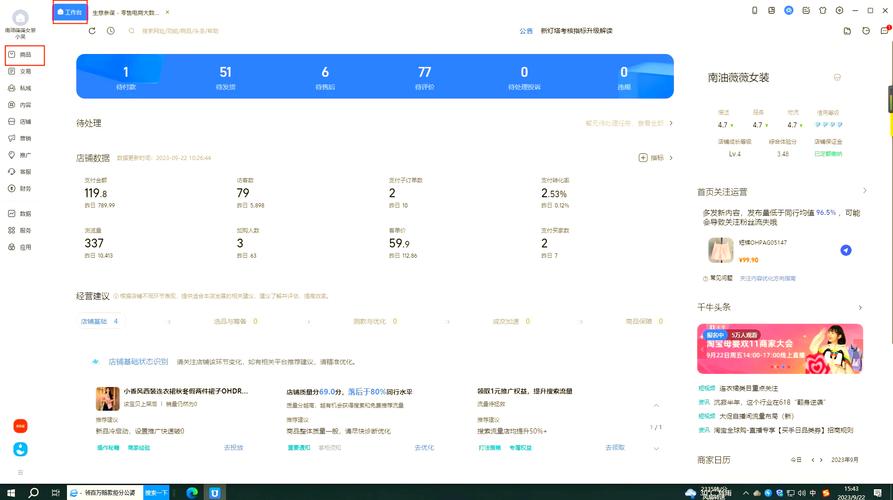This screenshot has height=500, width=893.
Task: Click the 指标 add button in 店铺数据
Action: [652, 158]
